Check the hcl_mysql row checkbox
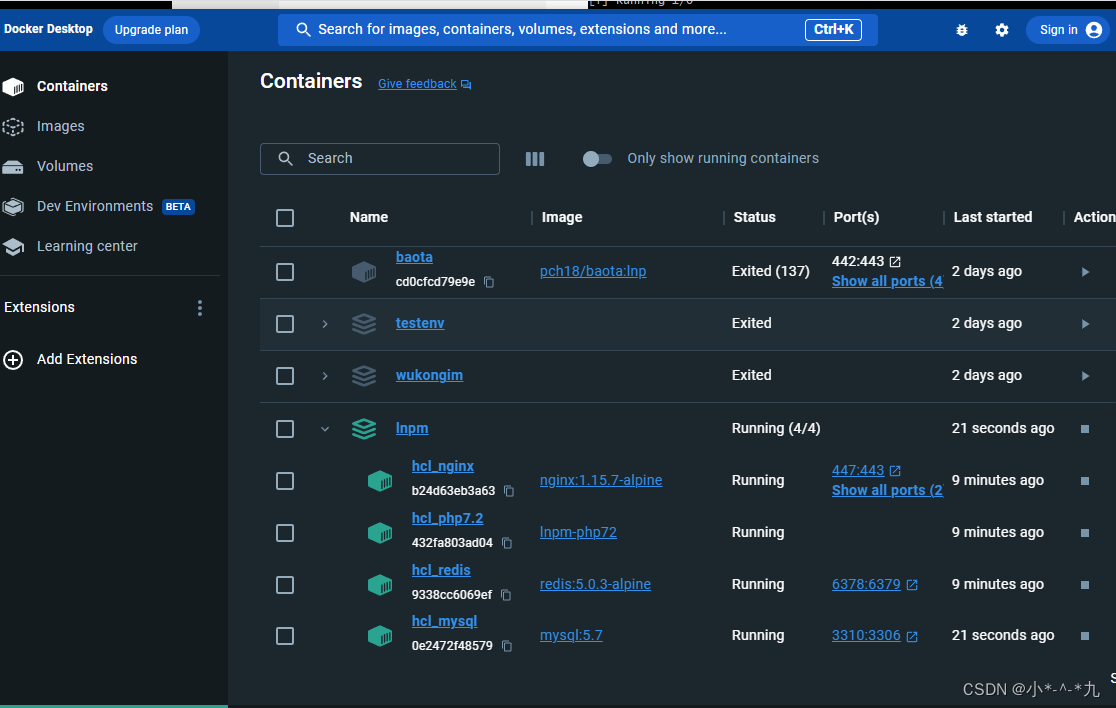Image resolution: width=1116 pixels, height=708 pixels. click(x=285, y=636)
